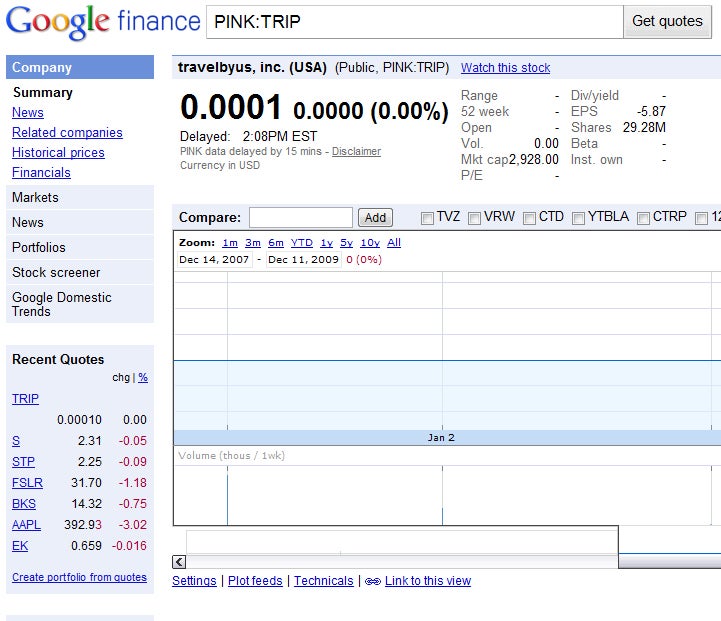This screenshot has width=721, height=621.
Task: Click AAPL price 392.93
Action: [83, 524]
